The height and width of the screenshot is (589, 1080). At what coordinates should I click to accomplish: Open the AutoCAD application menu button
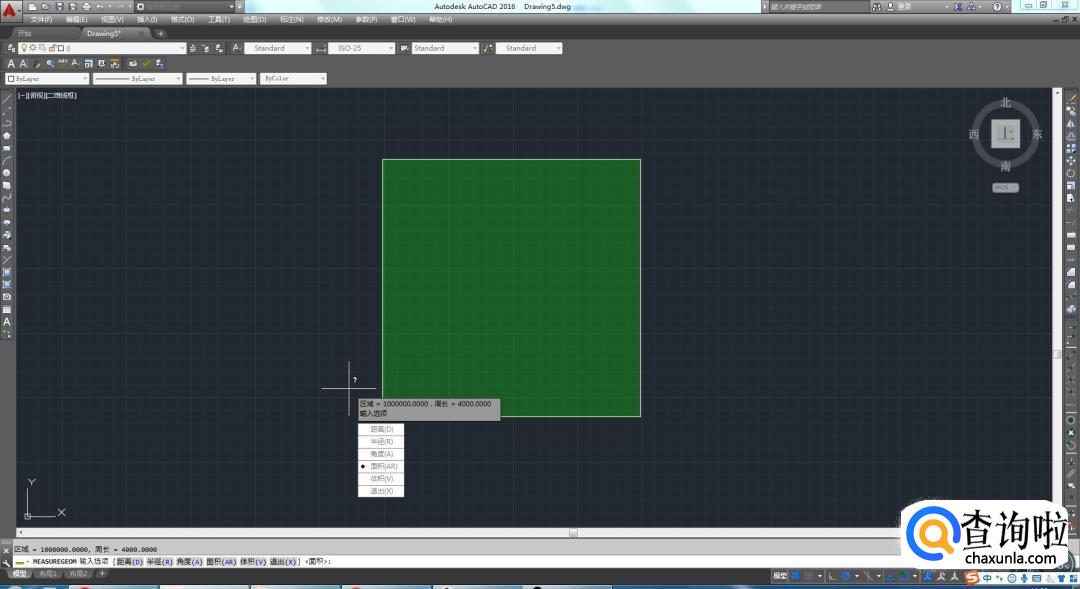coord(11,12)
